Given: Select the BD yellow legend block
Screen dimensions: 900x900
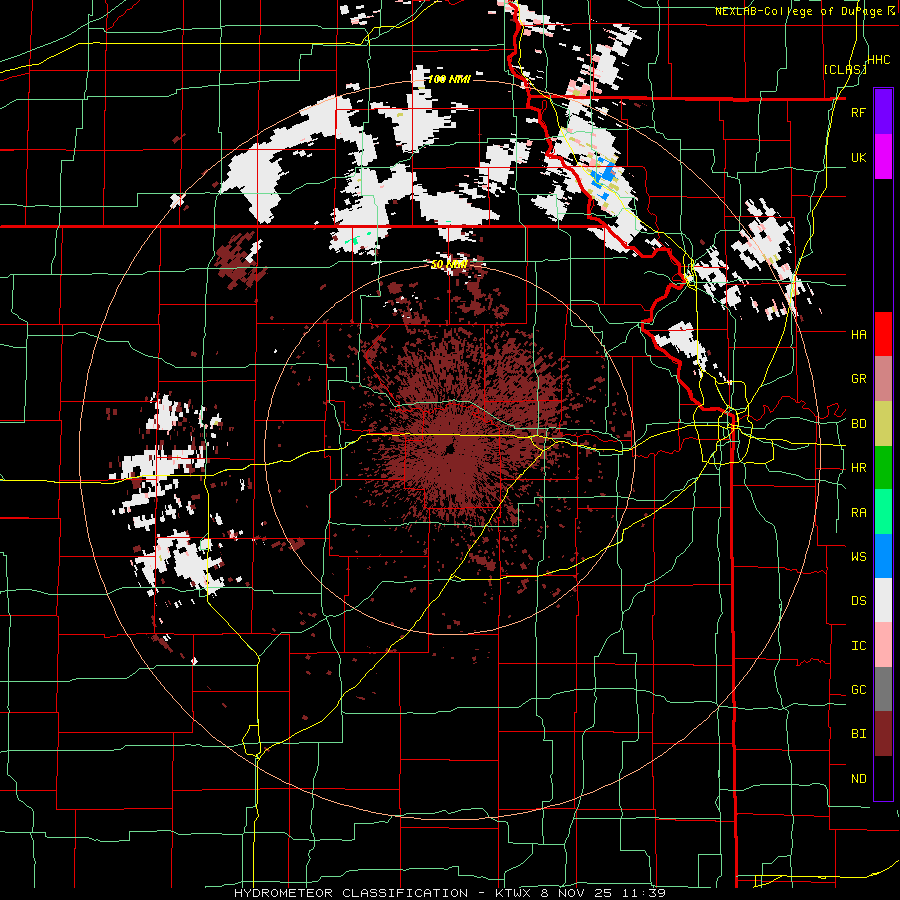Looking at the screenshot, I should [x=883, y=424].
